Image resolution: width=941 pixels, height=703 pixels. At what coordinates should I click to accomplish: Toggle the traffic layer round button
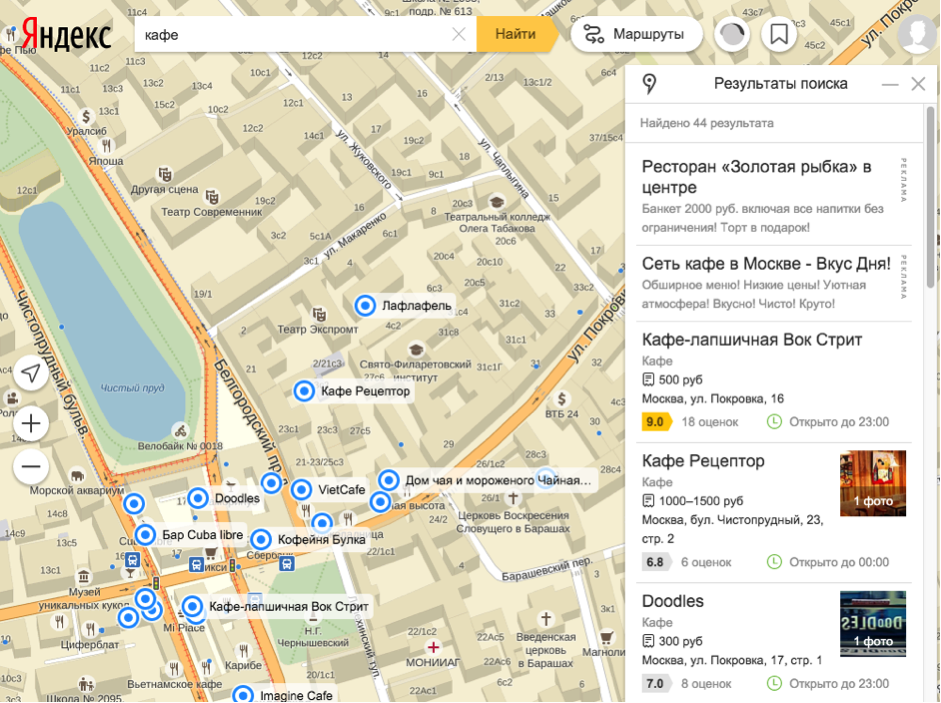coord(732,34)
